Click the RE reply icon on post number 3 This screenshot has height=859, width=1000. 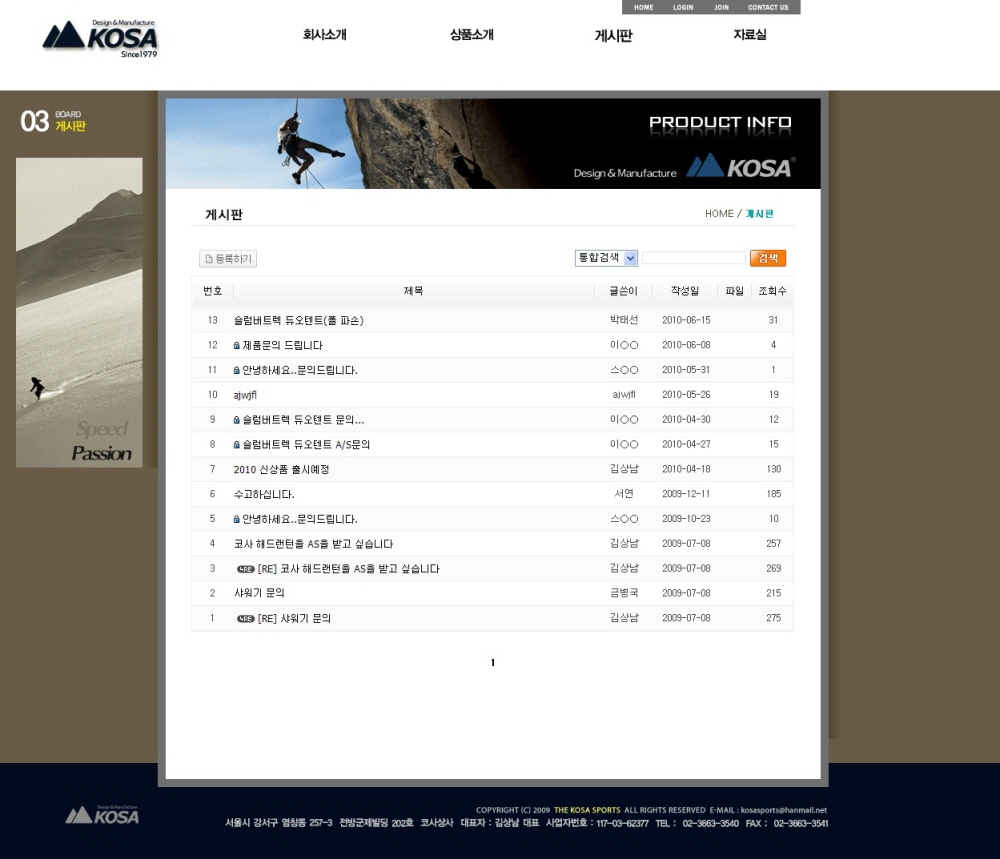[246, 569]
